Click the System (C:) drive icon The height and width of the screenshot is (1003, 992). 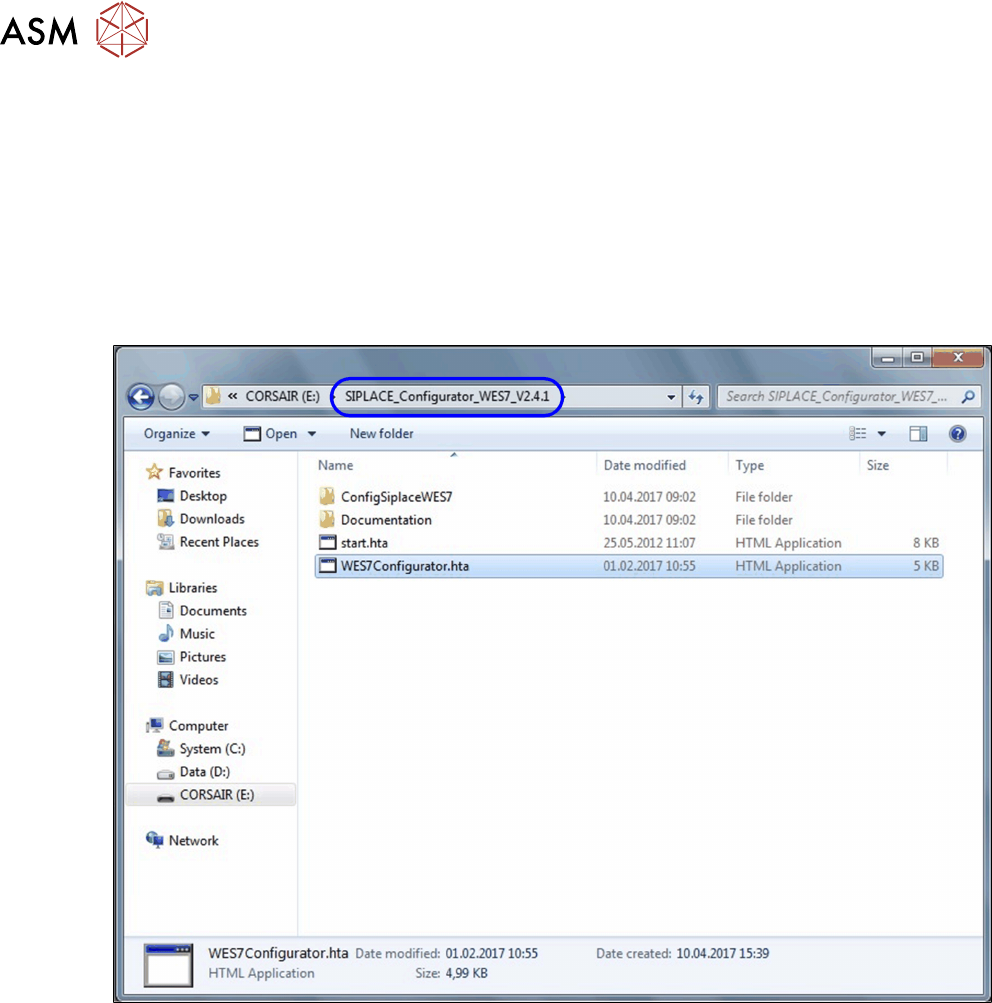point(166,748)
